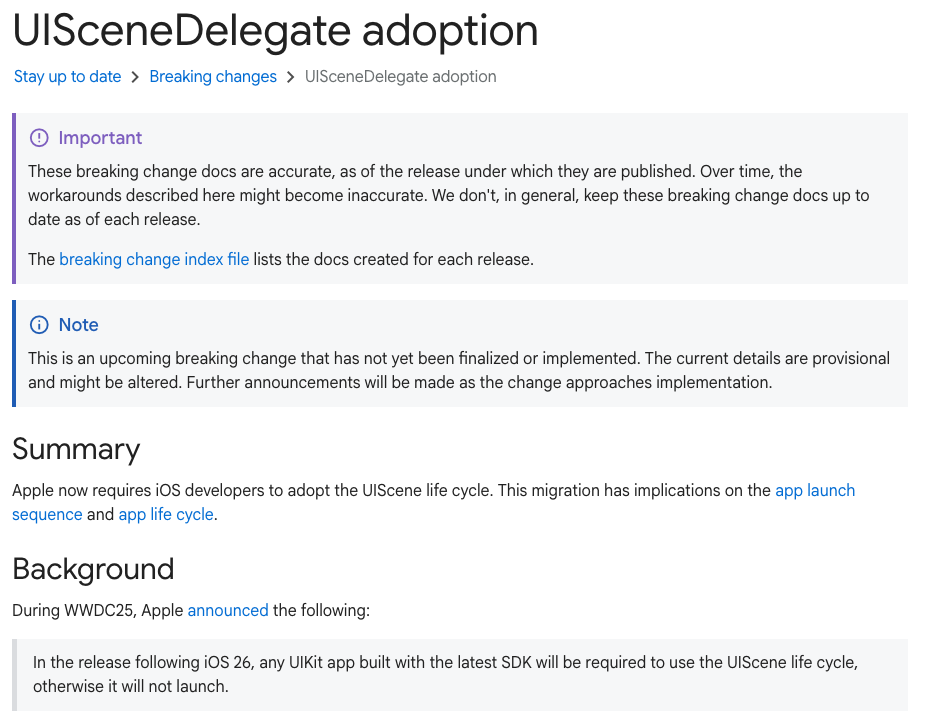Click the UISceneDelegate adoption page title
This screenshot has width=927, height=717.
pos(275,31)
